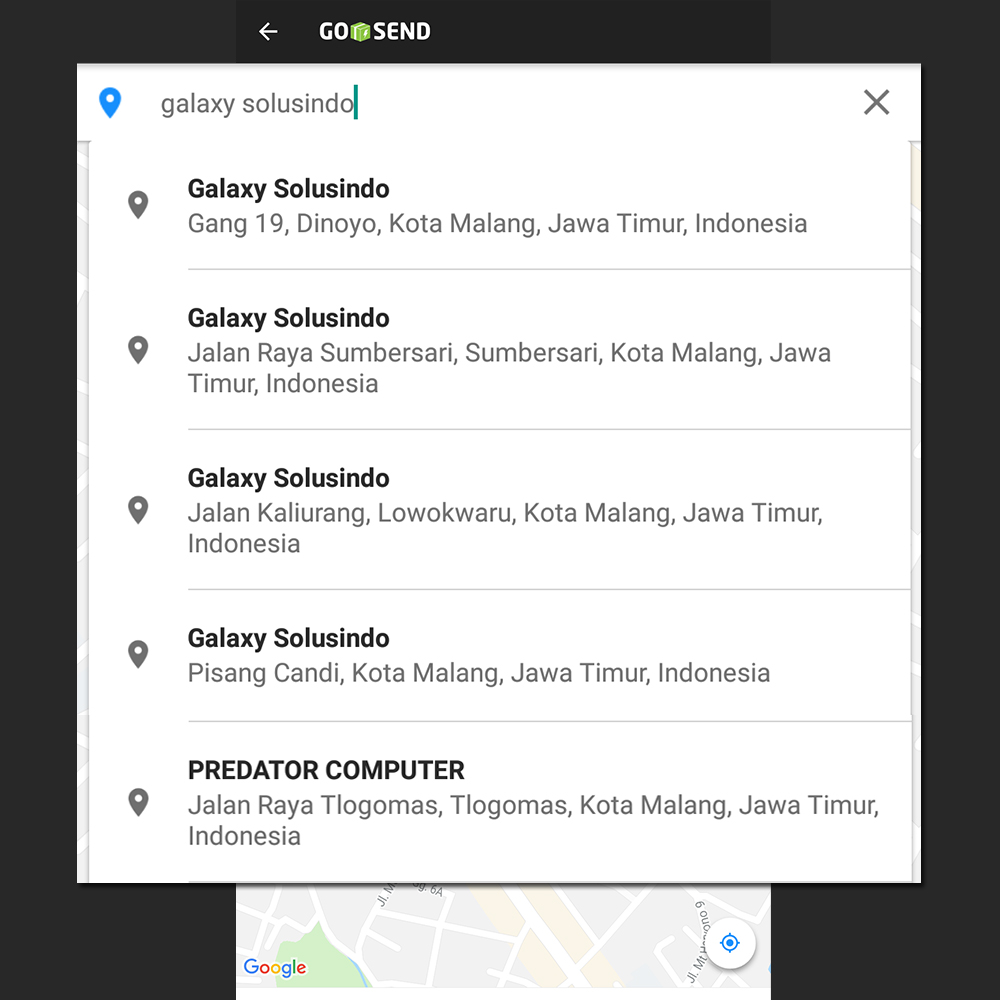Click the pin icon beside Gang 19, Dinoyo
Viewport: 1000px width, 1000px height.
138,205
